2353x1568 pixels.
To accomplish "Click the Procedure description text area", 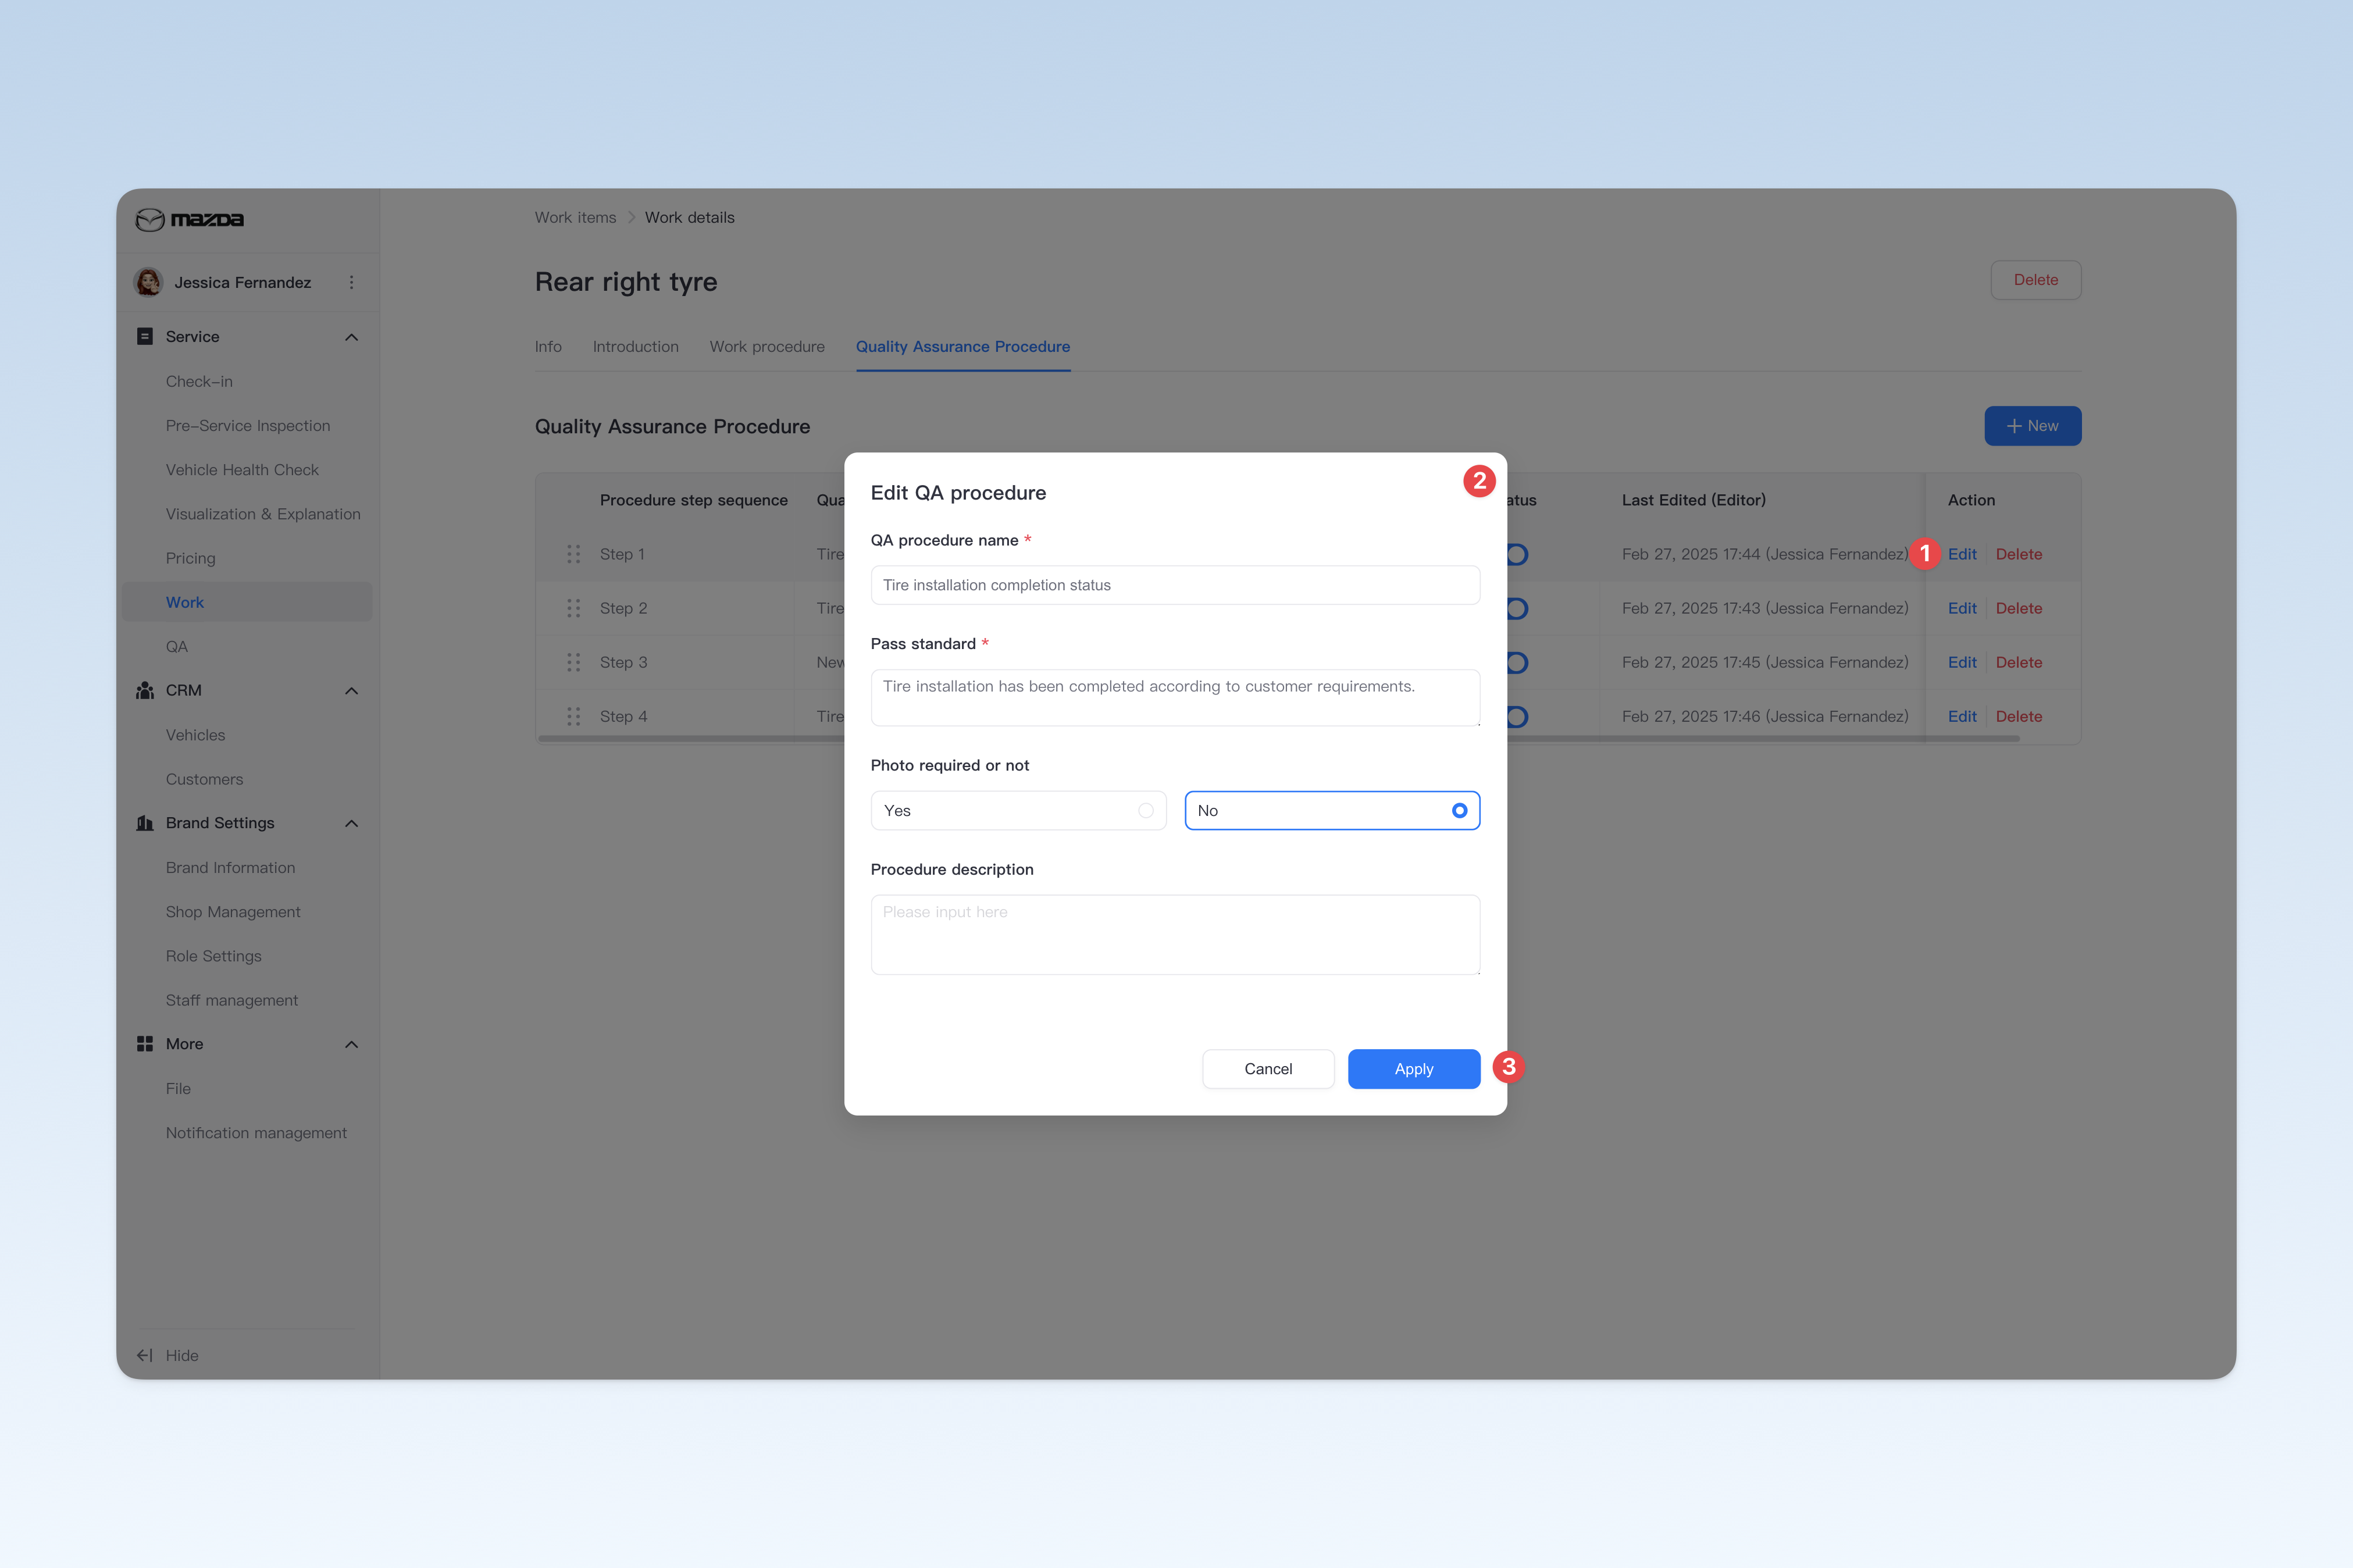I will [1175, 934].
